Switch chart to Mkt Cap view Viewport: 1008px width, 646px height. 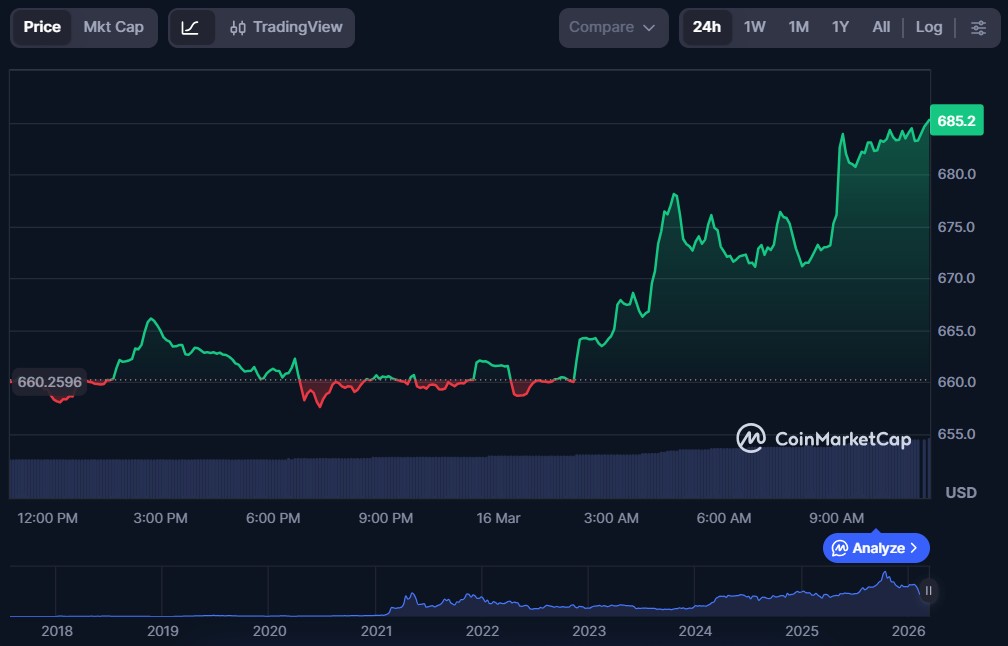coord(113,27)
